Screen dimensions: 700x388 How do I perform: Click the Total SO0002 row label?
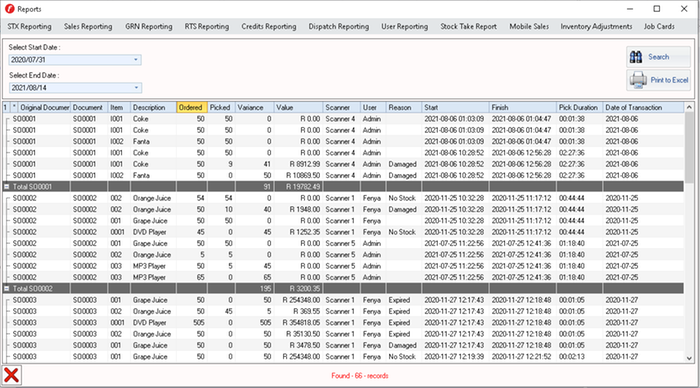(32, 288)
